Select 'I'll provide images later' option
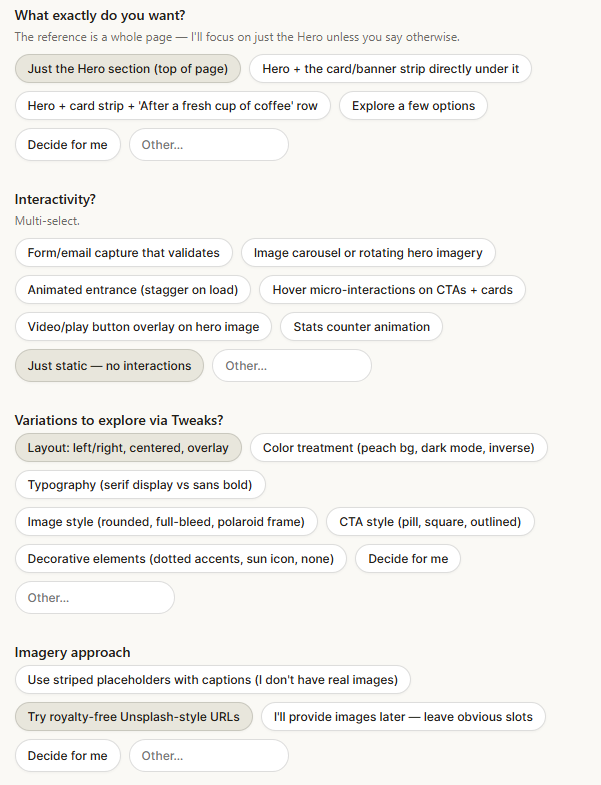This screenshot has height=785, width=601. tap(405, 717)
